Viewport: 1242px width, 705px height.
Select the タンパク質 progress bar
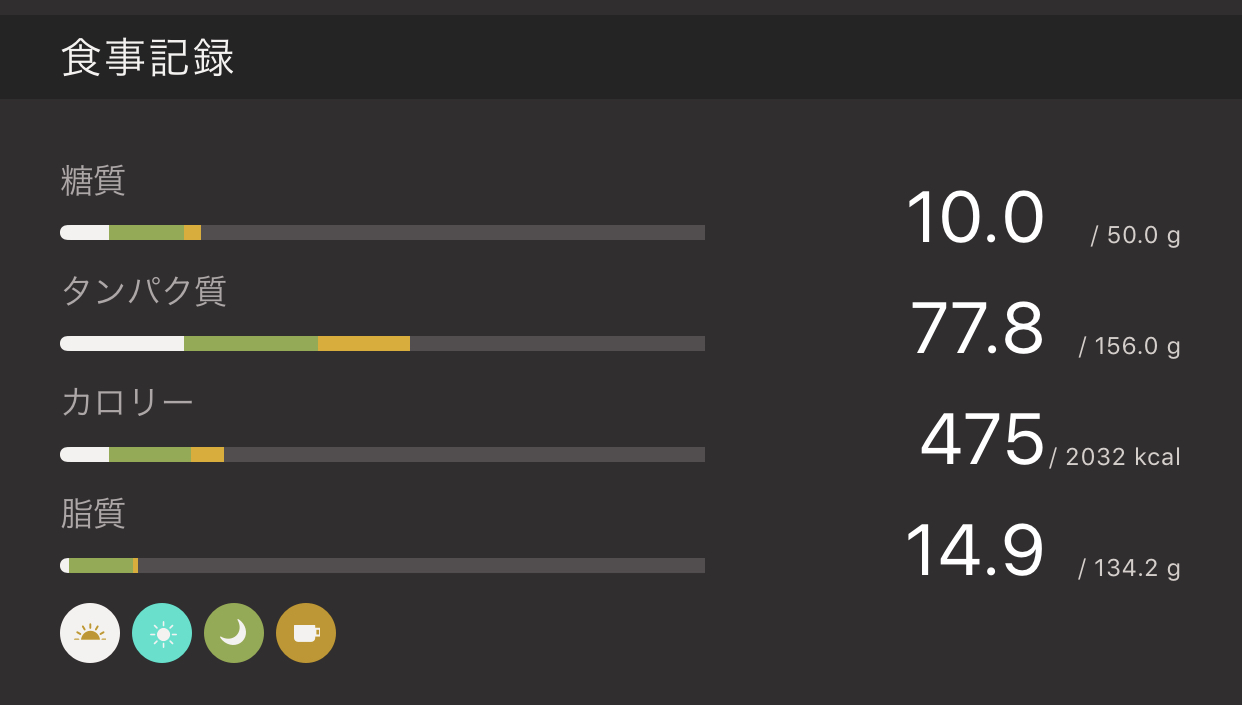pos(382,344)
